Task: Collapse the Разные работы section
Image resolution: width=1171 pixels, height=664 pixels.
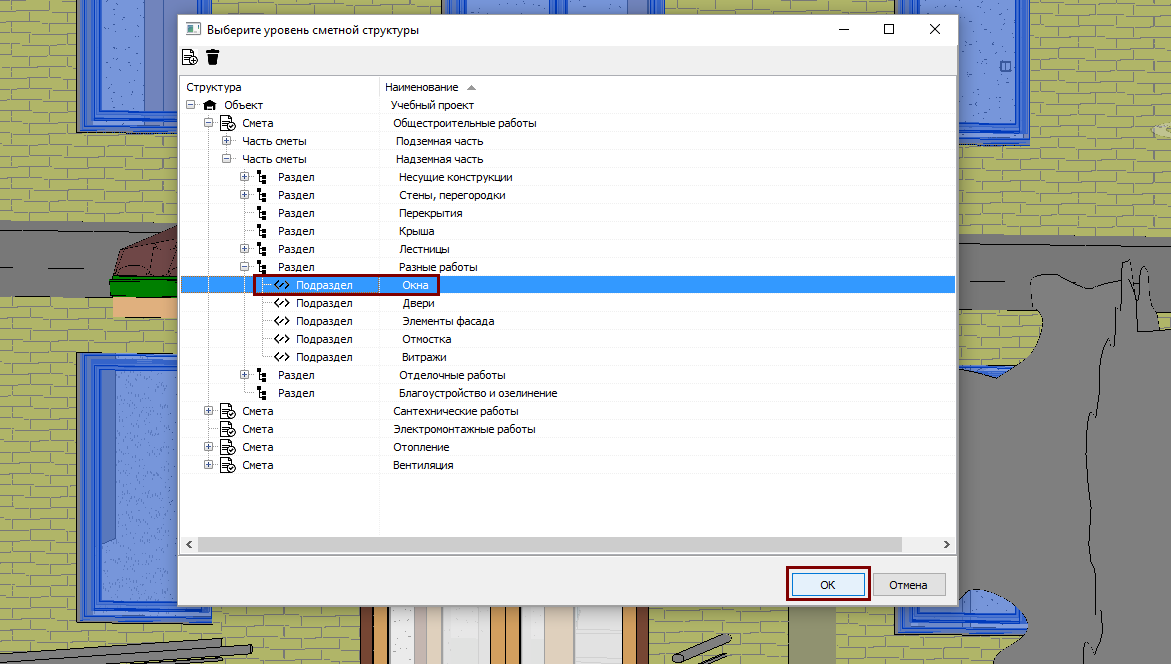Action: click(244, 267)
